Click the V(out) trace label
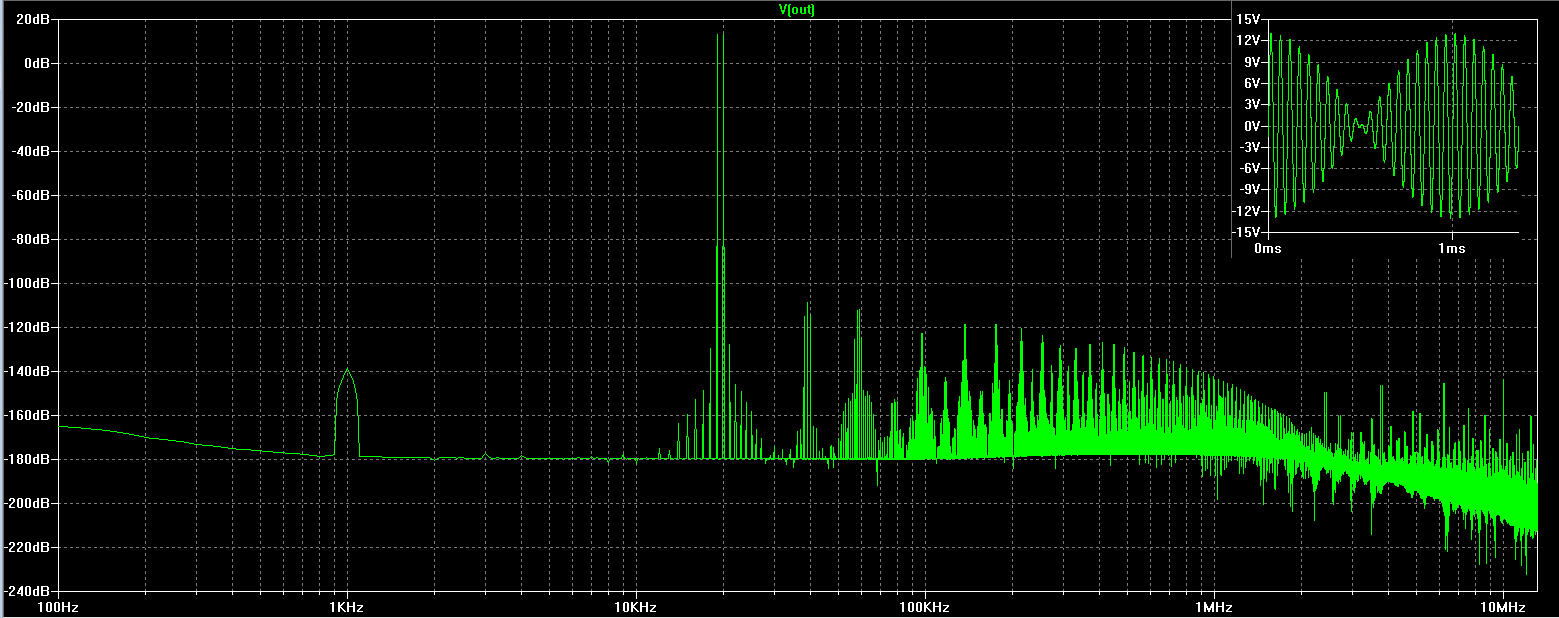 [796, 9]
